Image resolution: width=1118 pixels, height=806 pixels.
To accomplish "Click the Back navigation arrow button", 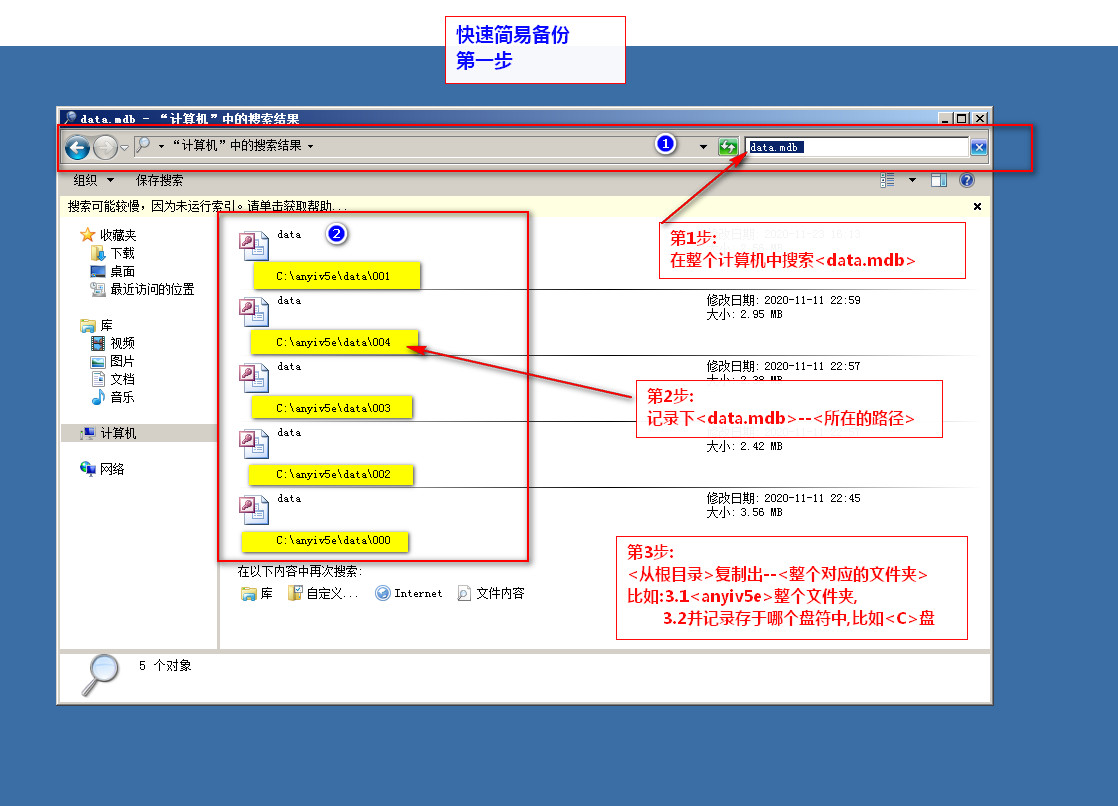I will coord(77,148).
